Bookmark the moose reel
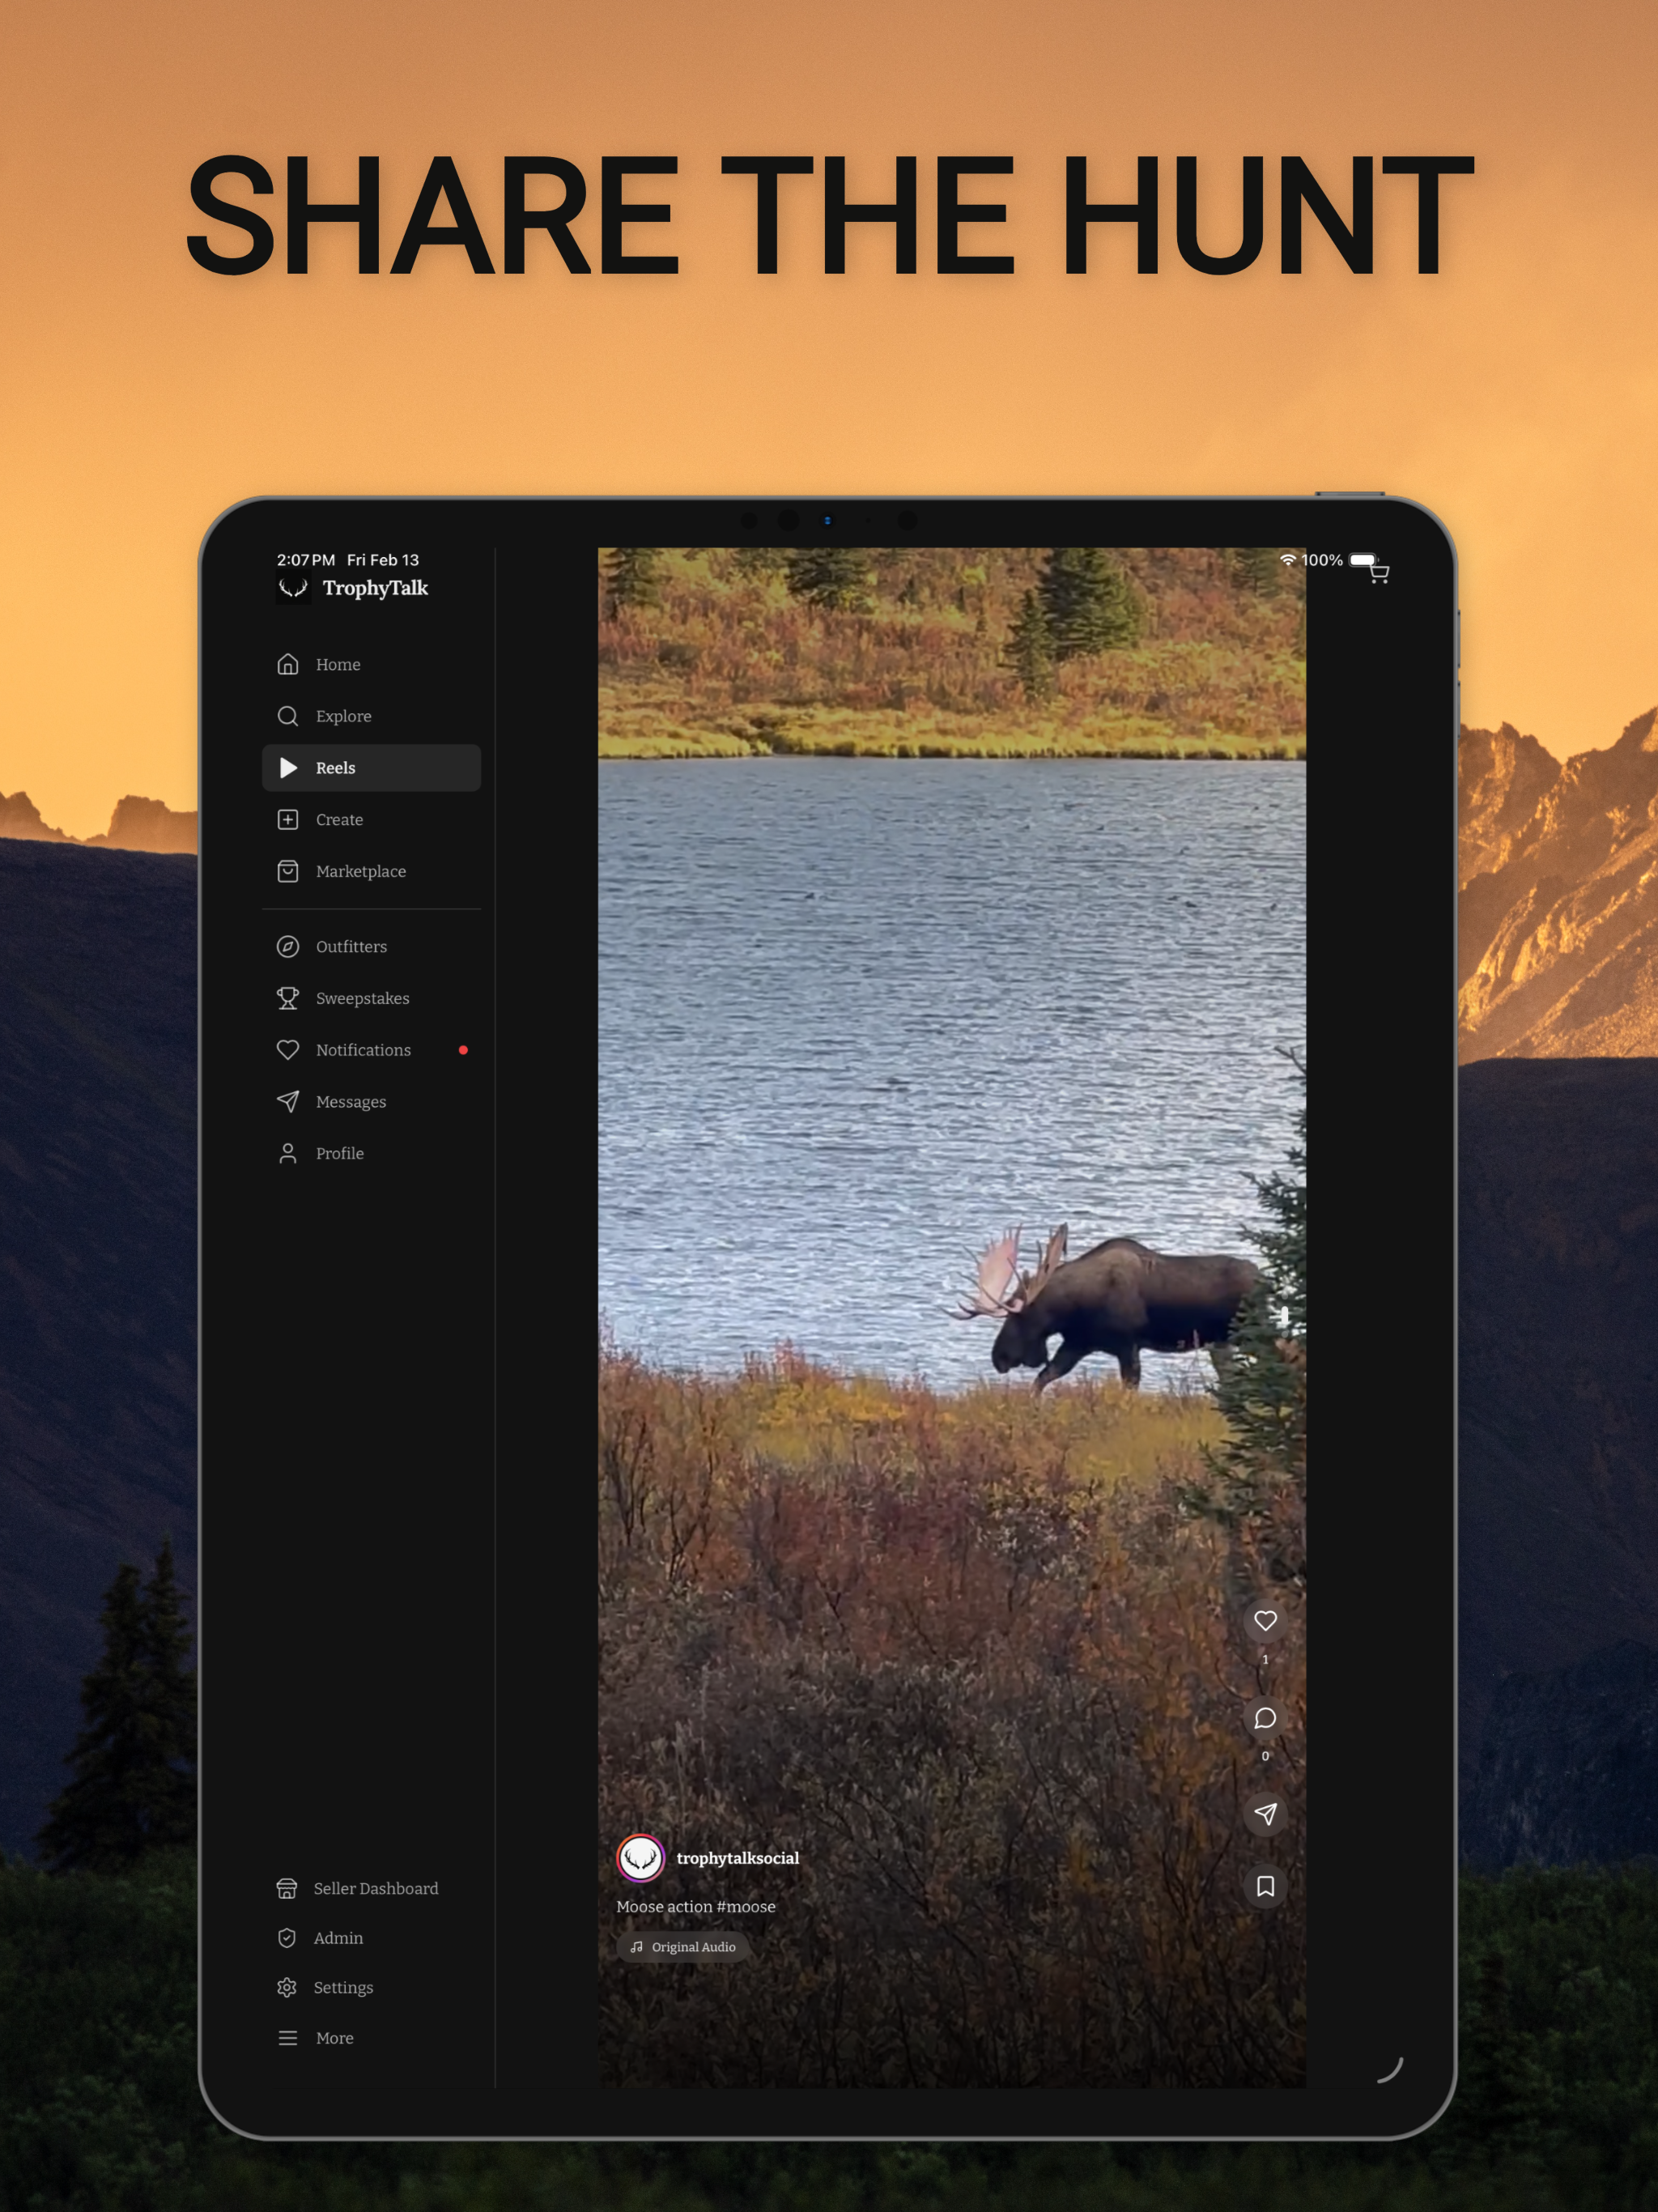 click(x=1265, y=1886)
